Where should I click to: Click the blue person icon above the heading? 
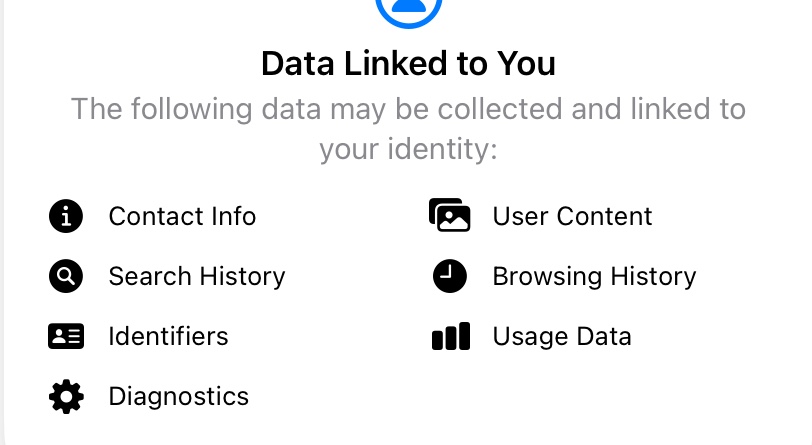click(x=408, y=8)
